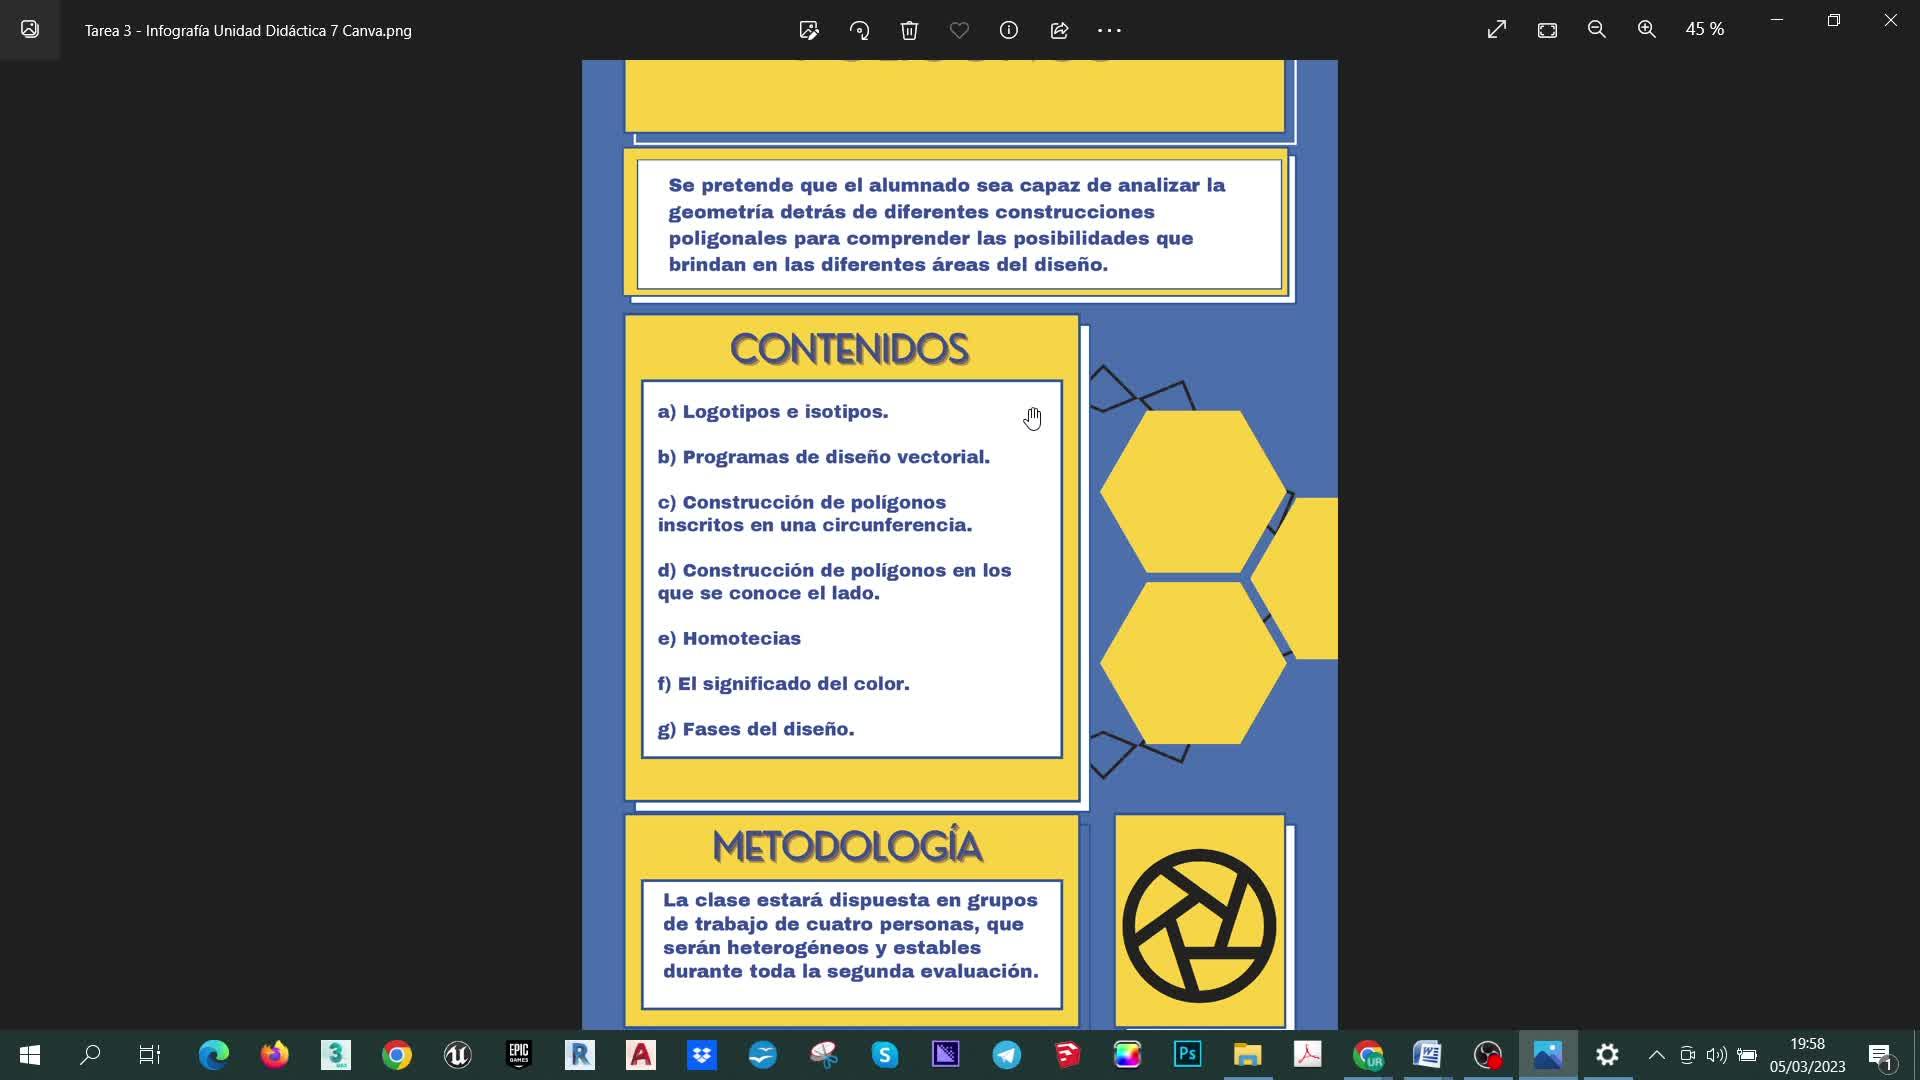
Task: Click the Edit image icon
Action: point(809,30)
